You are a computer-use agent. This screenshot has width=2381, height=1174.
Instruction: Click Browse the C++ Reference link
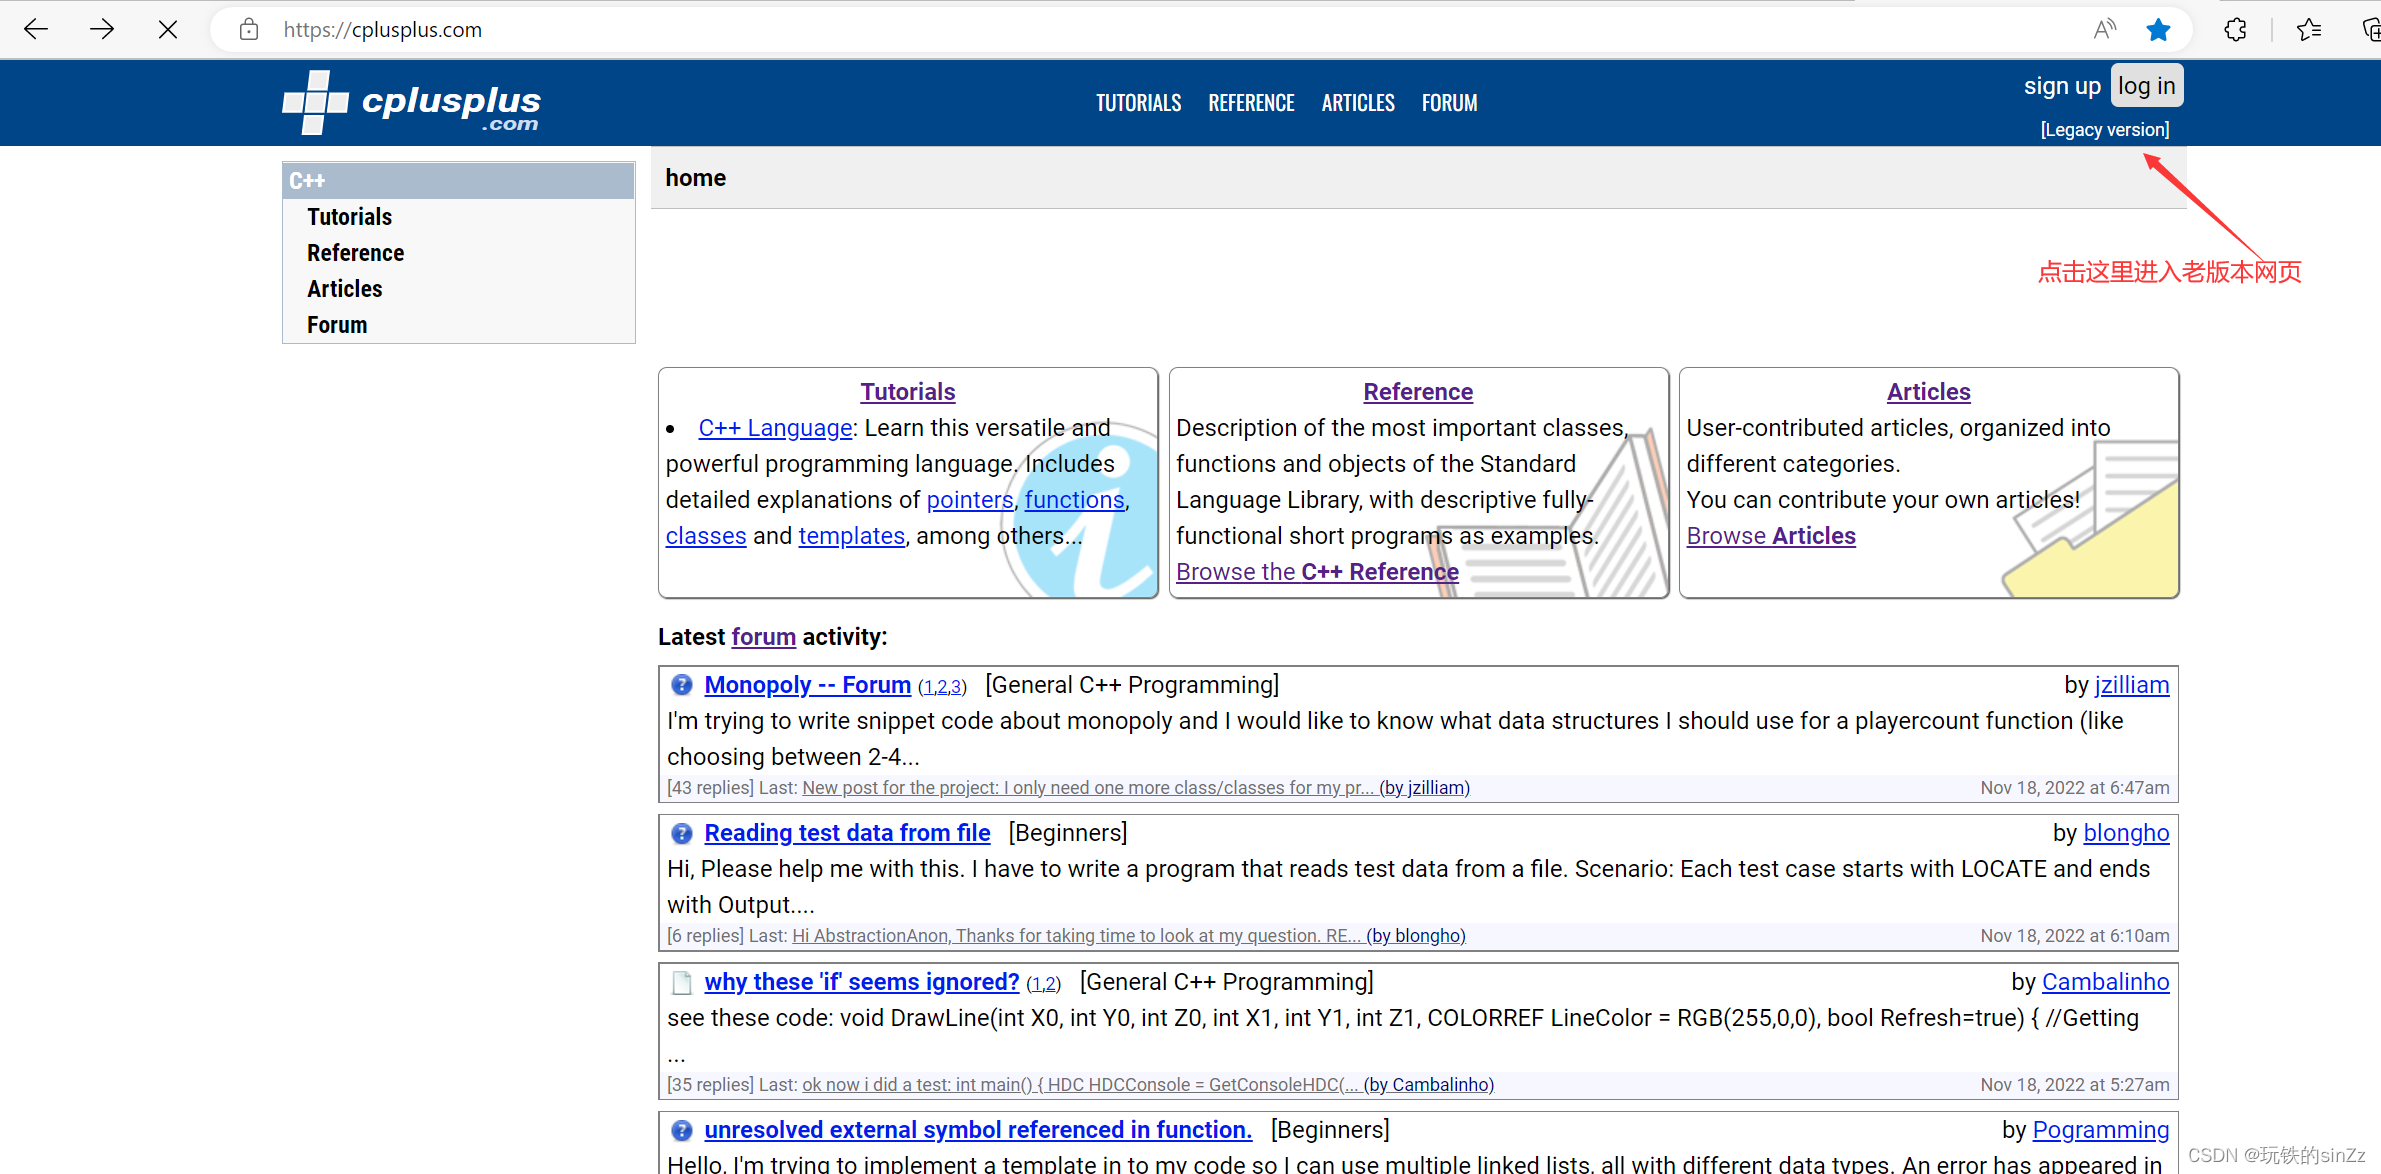[x=1317, y=572]
